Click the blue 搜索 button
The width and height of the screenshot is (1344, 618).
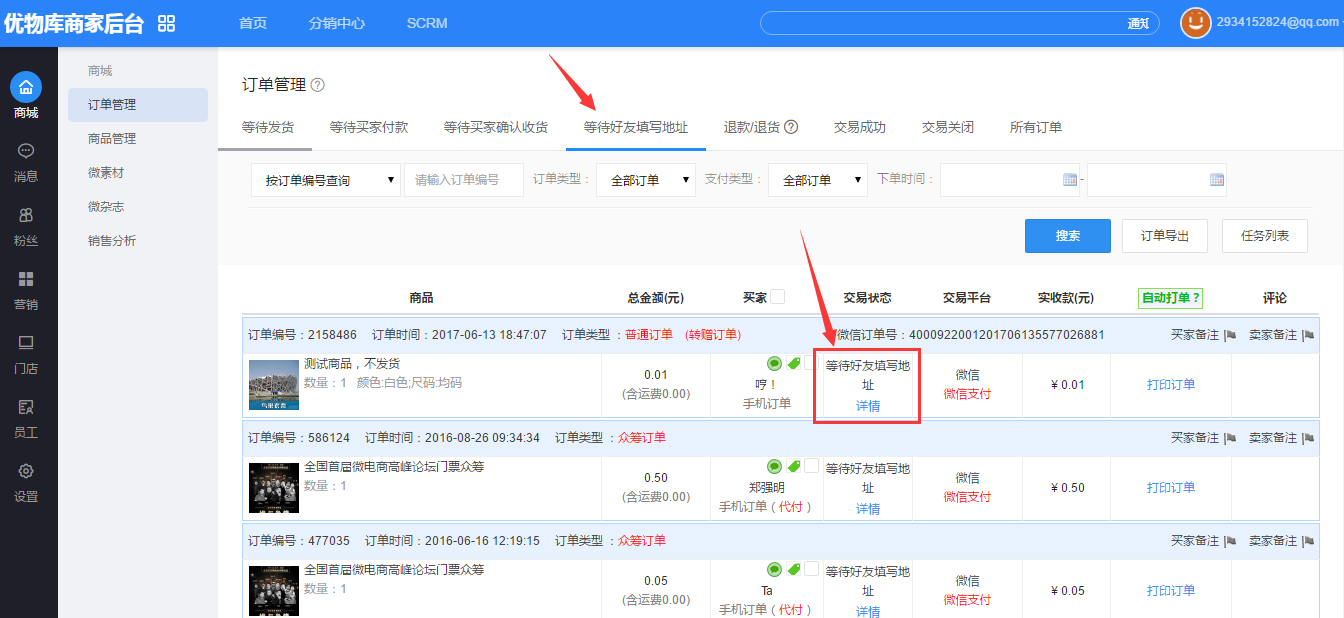click(1067, 236)
